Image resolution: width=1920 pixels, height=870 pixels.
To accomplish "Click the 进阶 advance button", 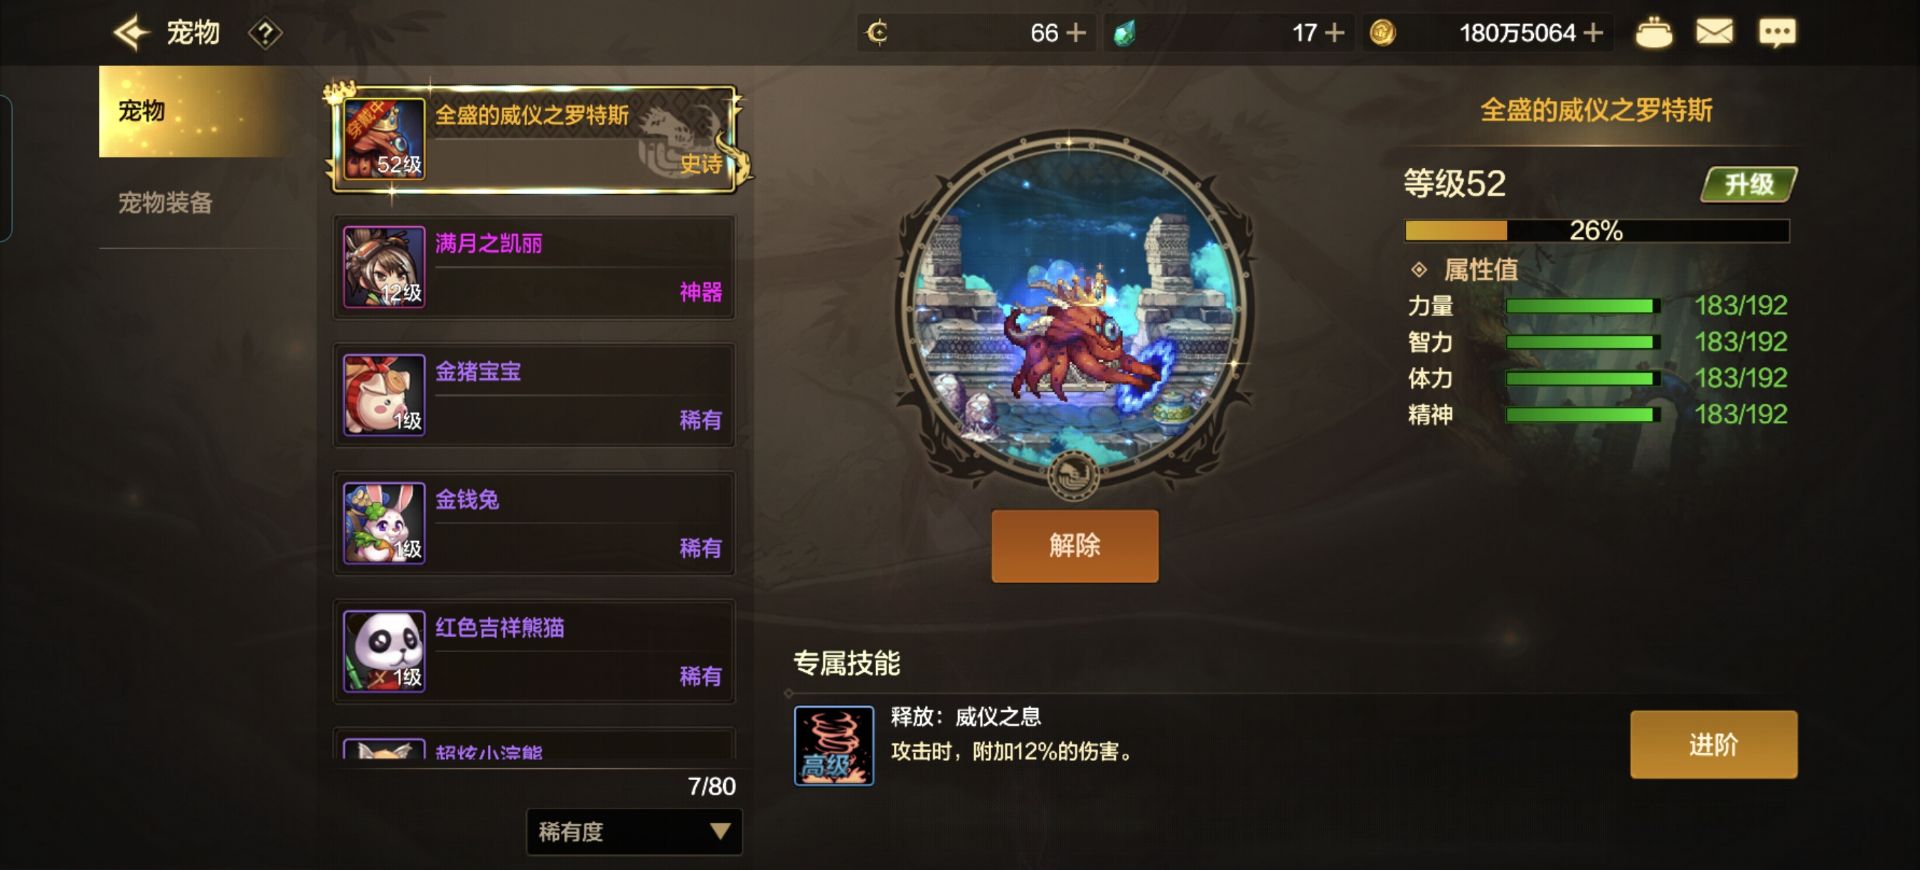I will (x=1713, y=745).
